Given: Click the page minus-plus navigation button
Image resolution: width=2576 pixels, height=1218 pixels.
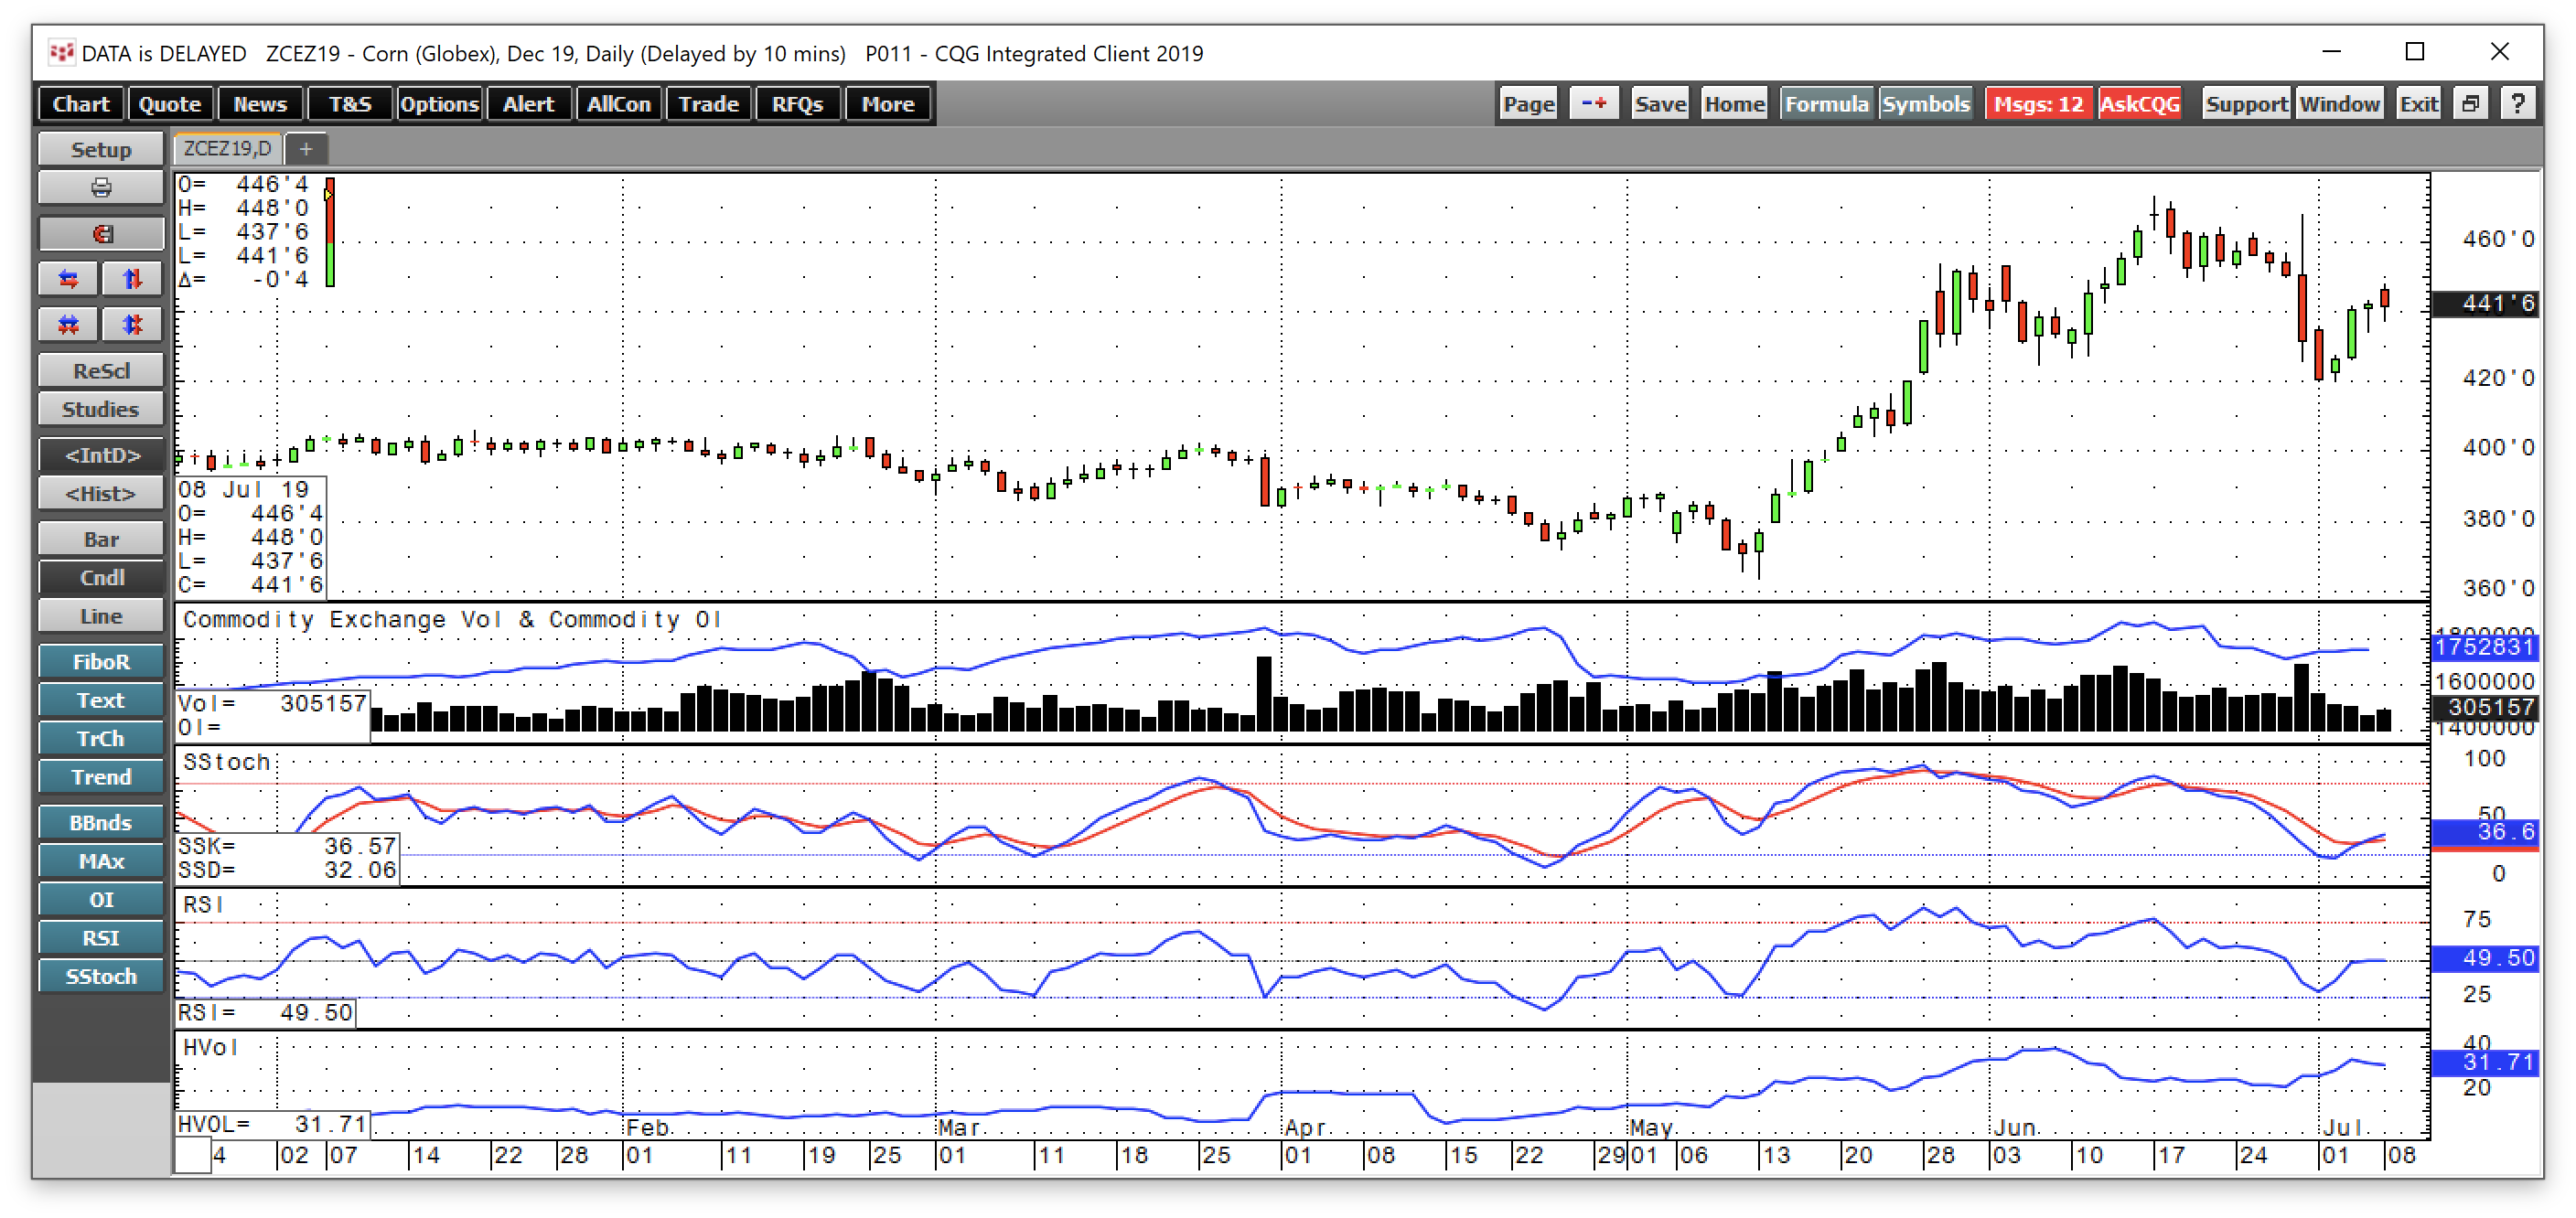Looking at the screenshot, I should pos(1594,104).
